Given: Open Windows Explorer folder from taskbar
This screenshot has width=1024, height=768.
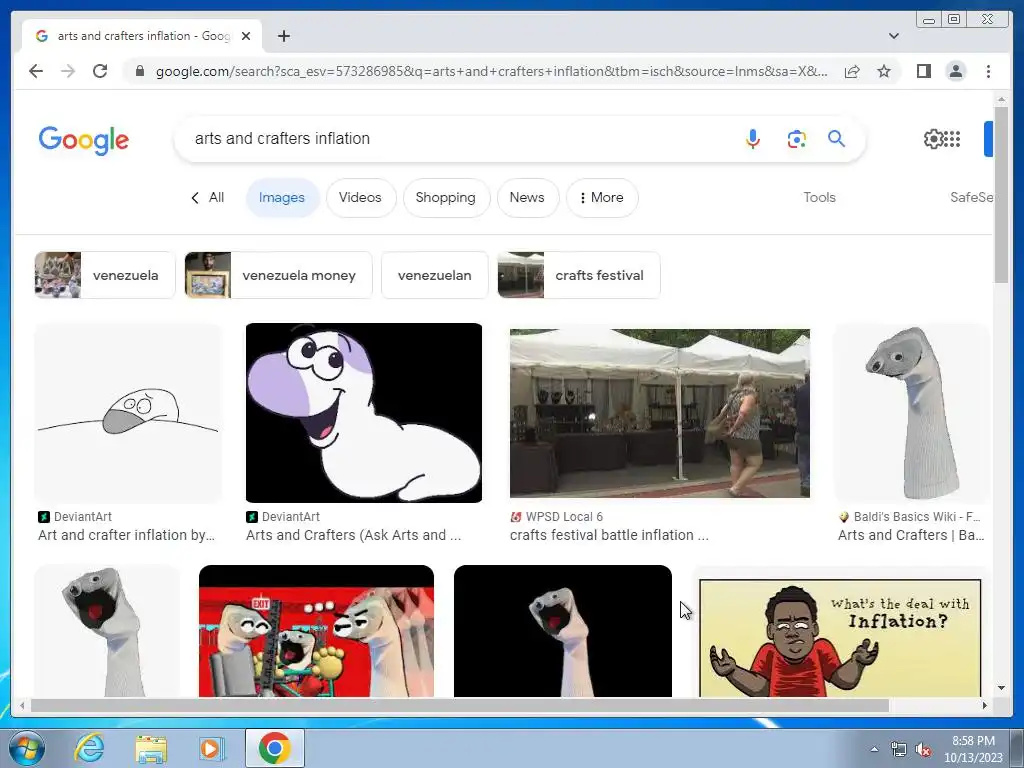Looking at the screenshot, I should [x=151, y=748].
